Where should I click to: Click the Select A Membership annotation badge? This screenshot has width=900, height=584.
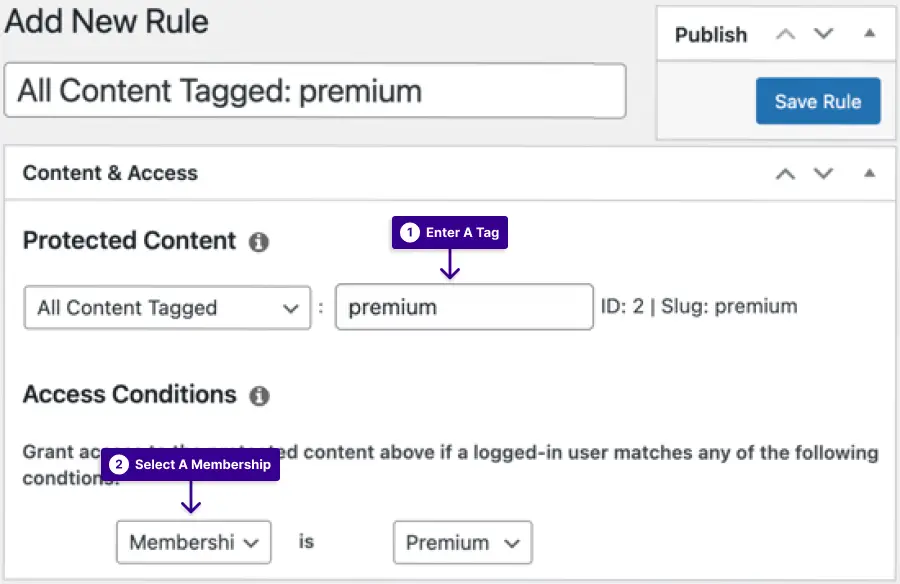pyautogui.click(x=191, y=465)
